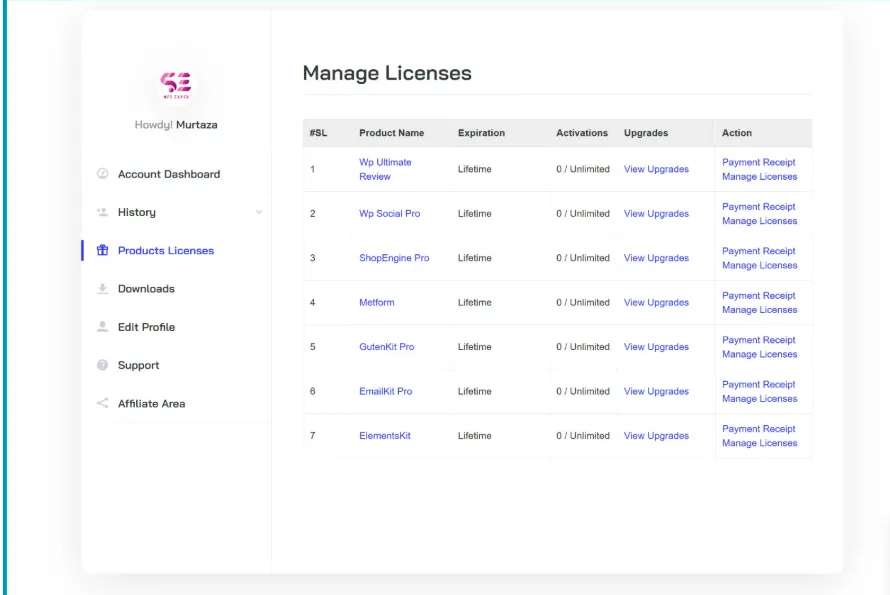View Upgrades for ShopEngine Pro
The image size is (890, 595).
(x=656, y=258)
